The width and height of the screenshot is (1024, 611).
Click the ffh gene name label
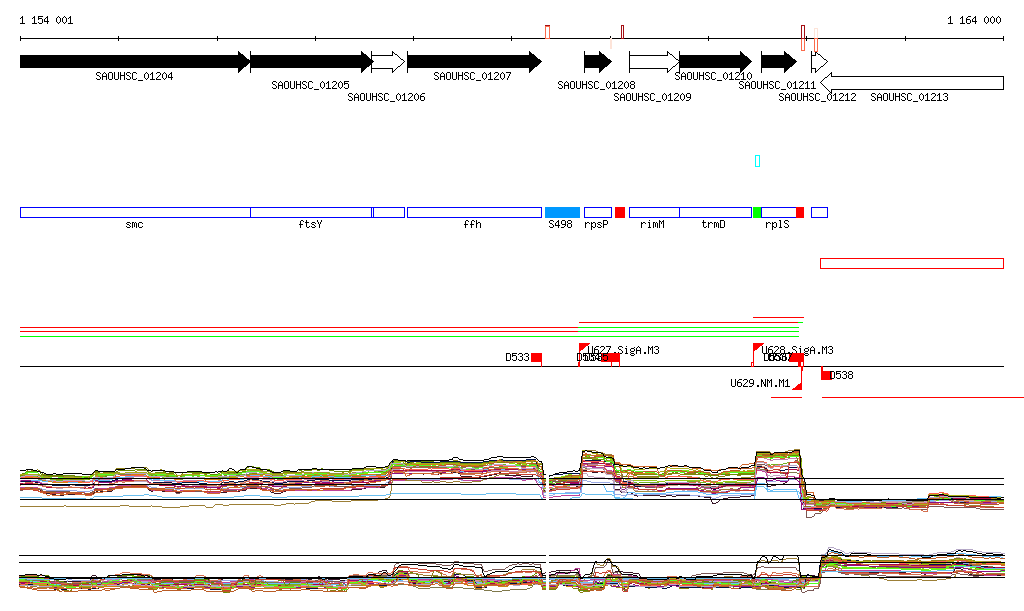(x=472, y=225)
